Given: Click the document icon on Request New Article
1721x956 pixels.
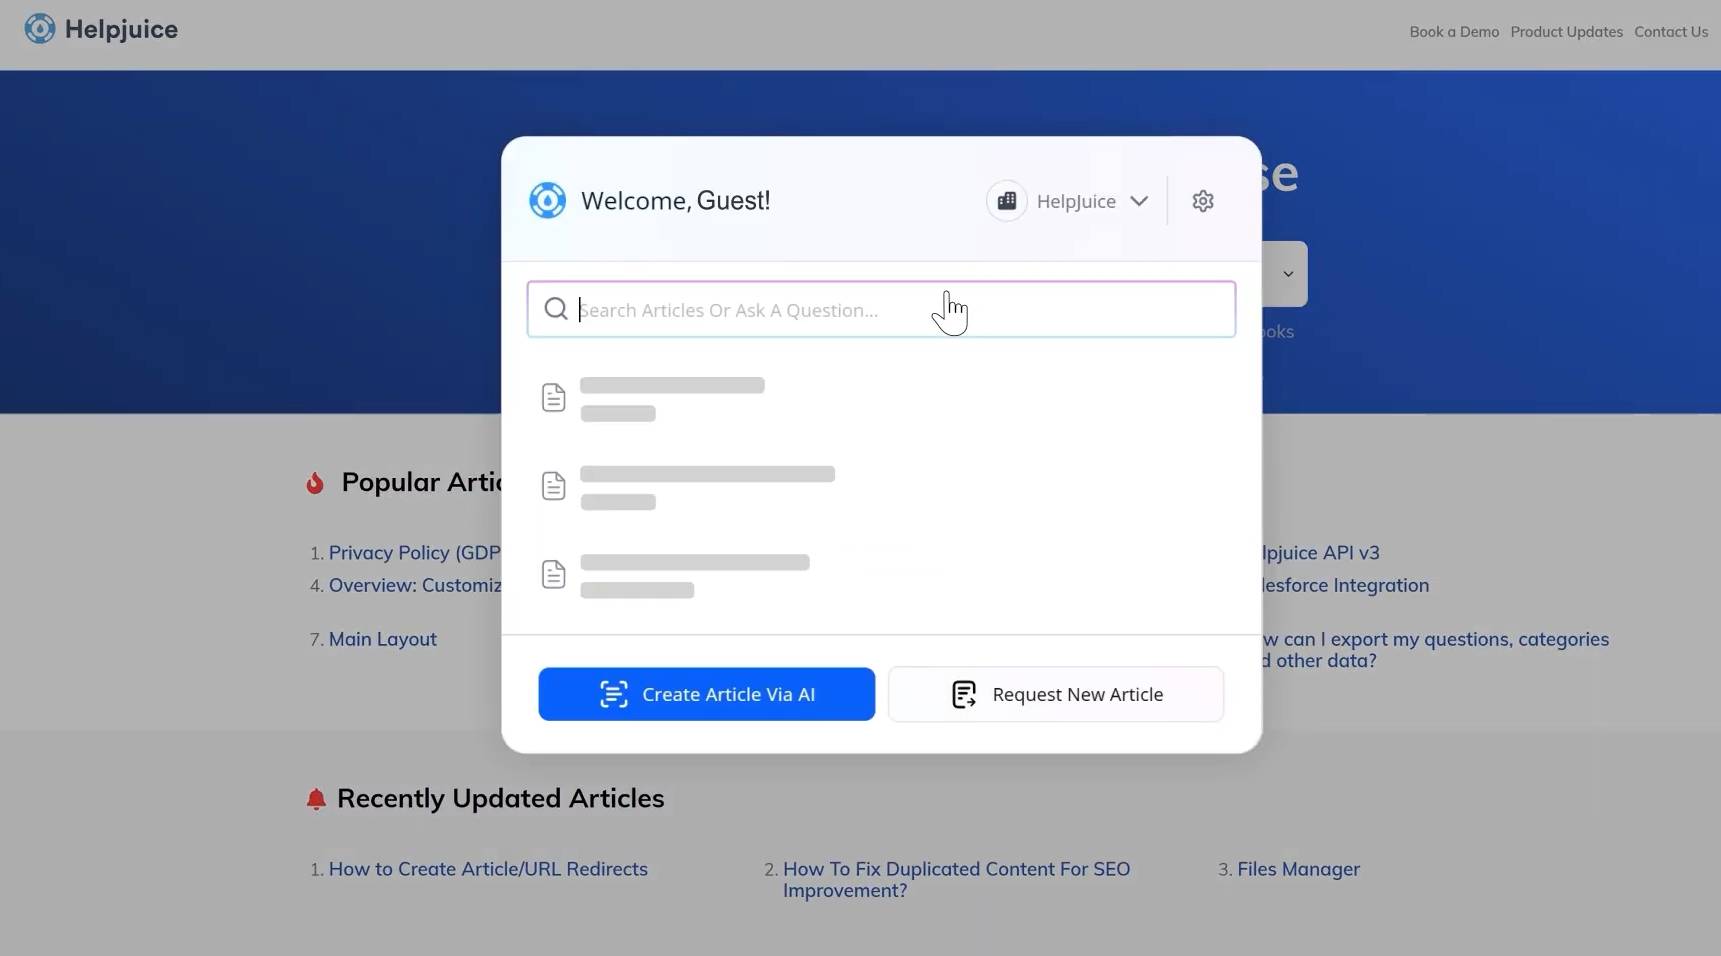Looking at the screenshot, I should 963,694.
